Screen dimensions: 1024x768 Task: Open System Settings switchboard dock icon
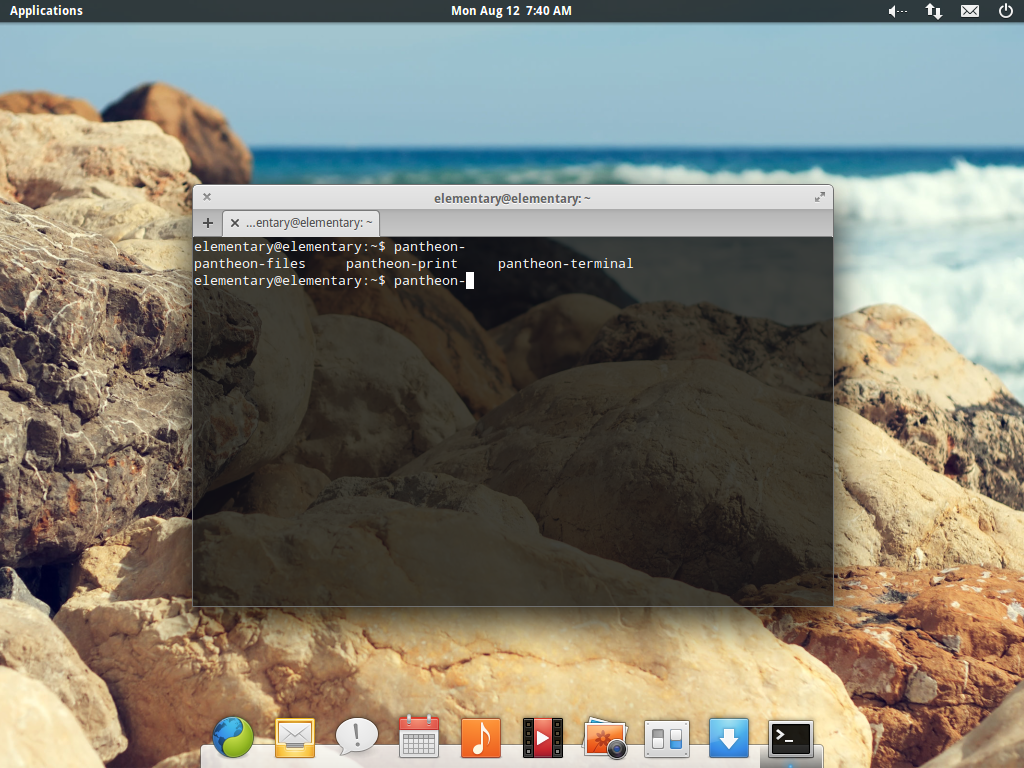(667, 739)
